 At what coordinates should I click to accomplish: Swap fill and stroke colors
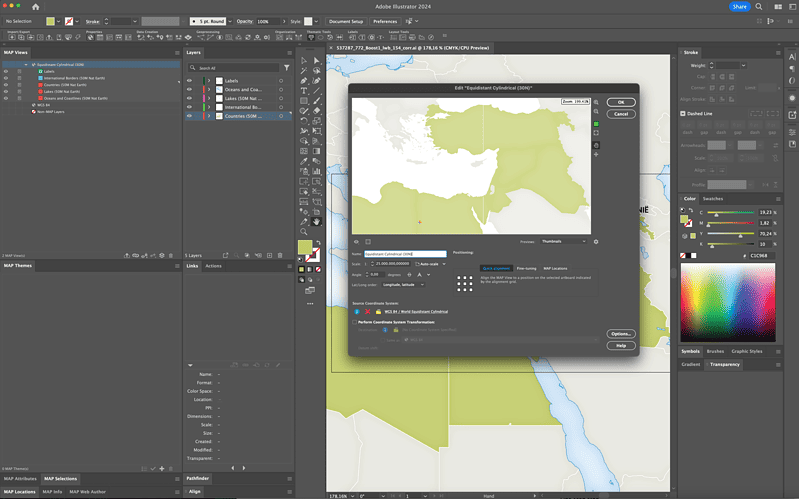click(x=318, y=243)
